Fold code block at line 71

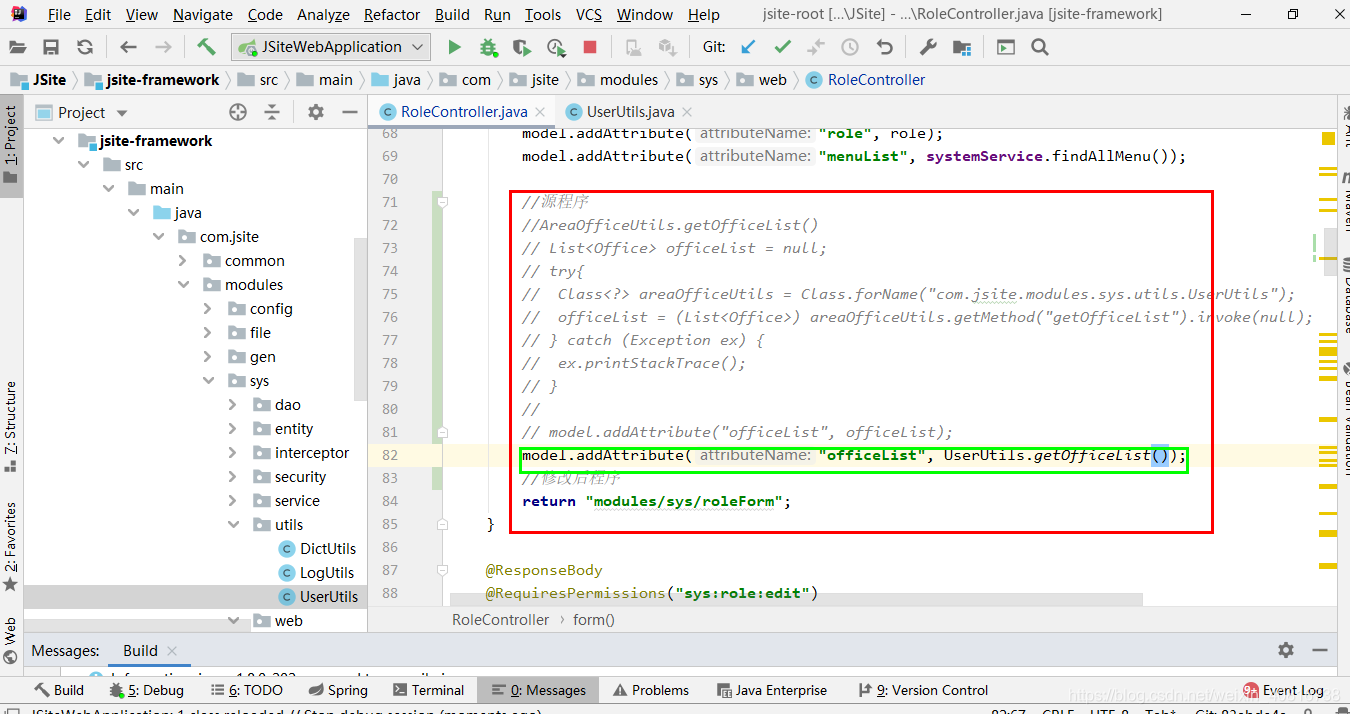[442, 202]
